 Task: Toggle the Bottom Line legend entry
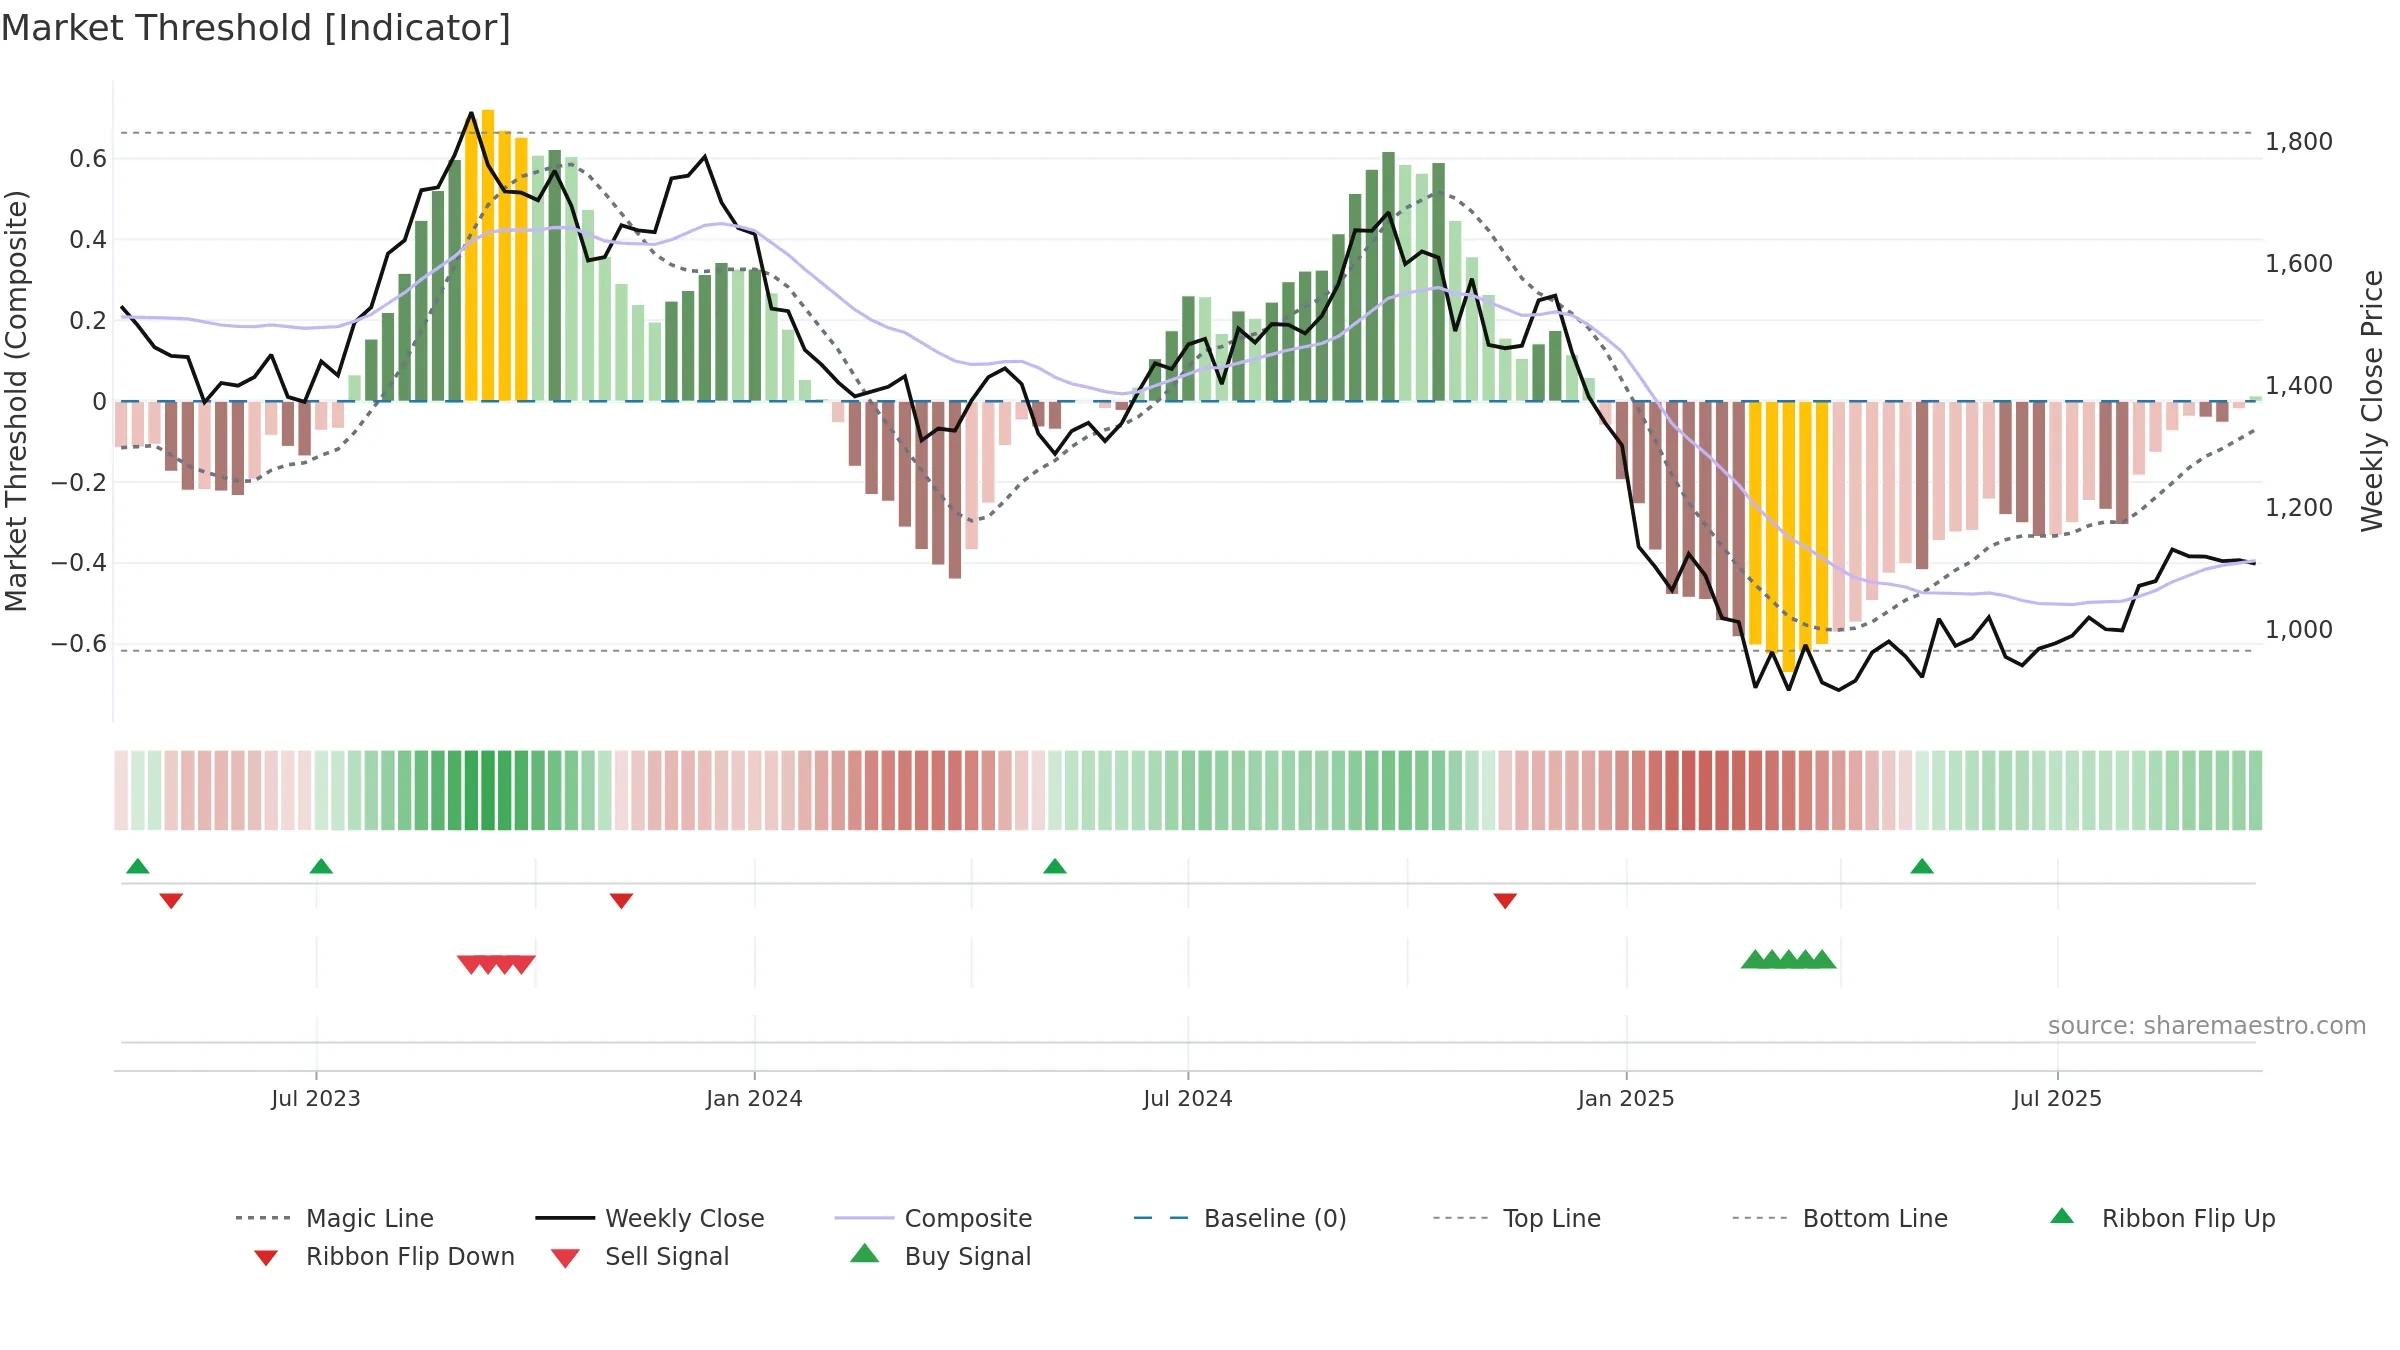[x=1840, y=1218]
